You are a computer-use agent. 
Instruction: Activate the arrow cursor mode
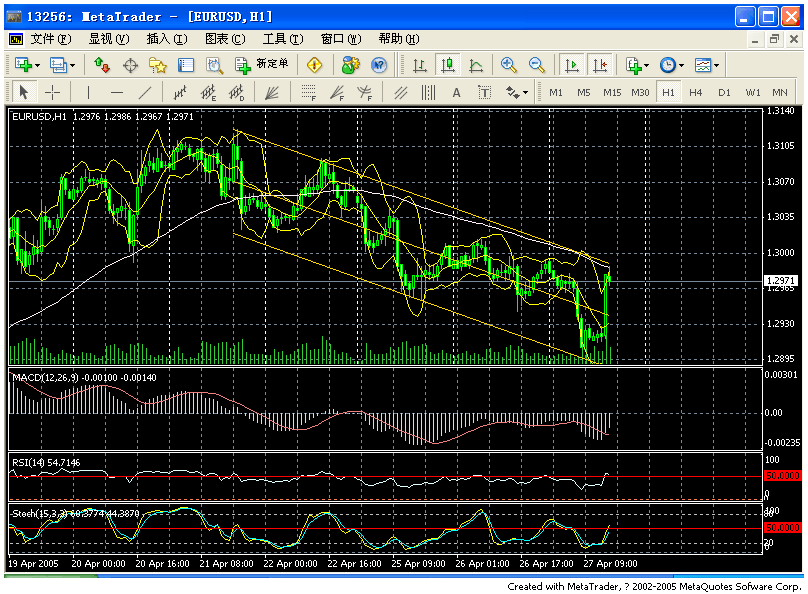[24, 93]
